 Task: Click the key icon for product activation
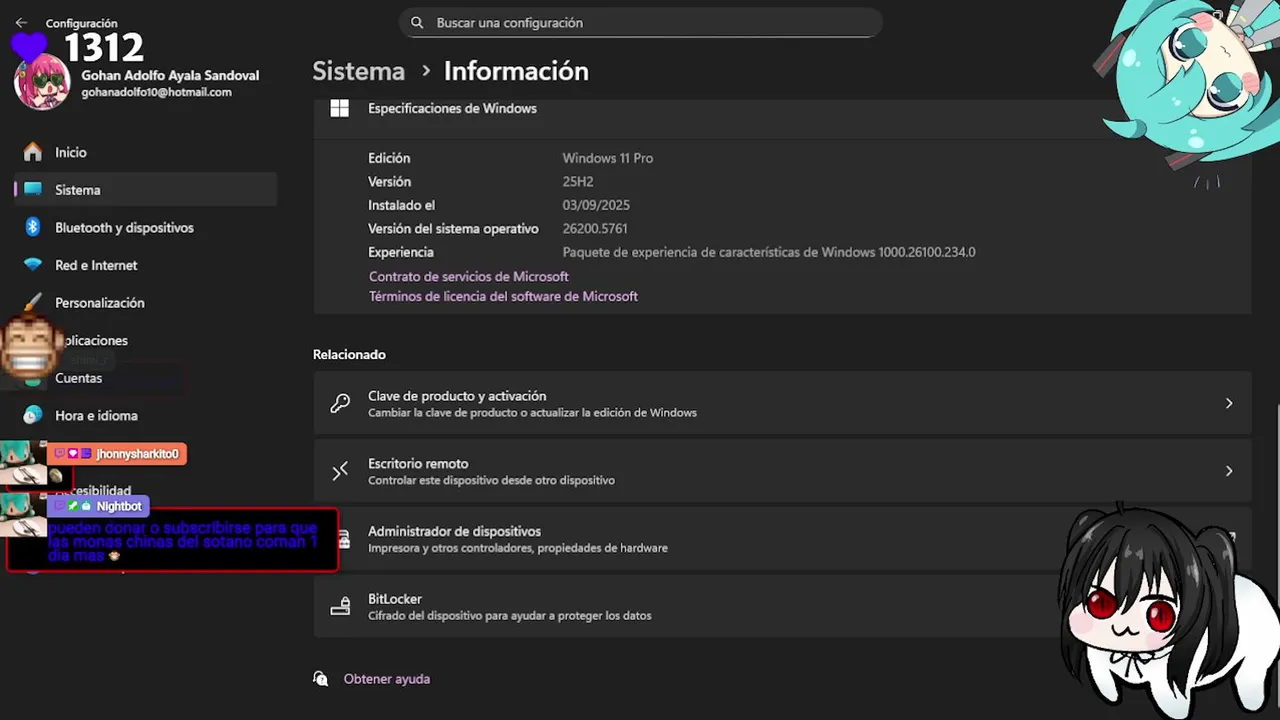coord(340,403)
